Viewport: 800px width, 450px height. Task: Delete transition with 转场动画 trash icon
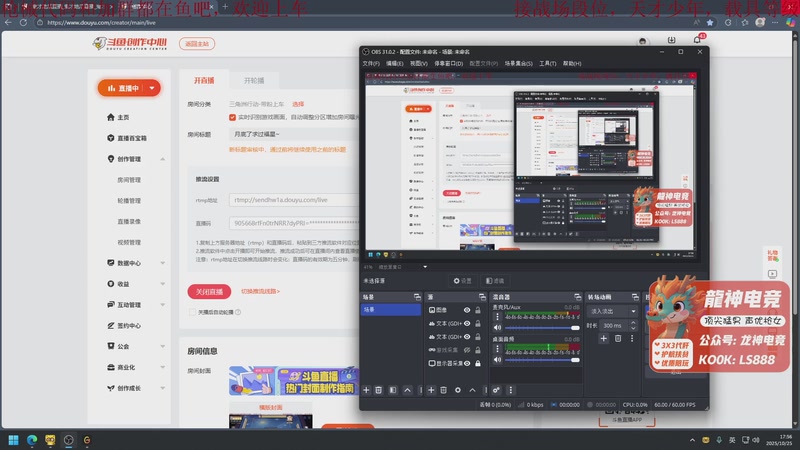point(618,338)
